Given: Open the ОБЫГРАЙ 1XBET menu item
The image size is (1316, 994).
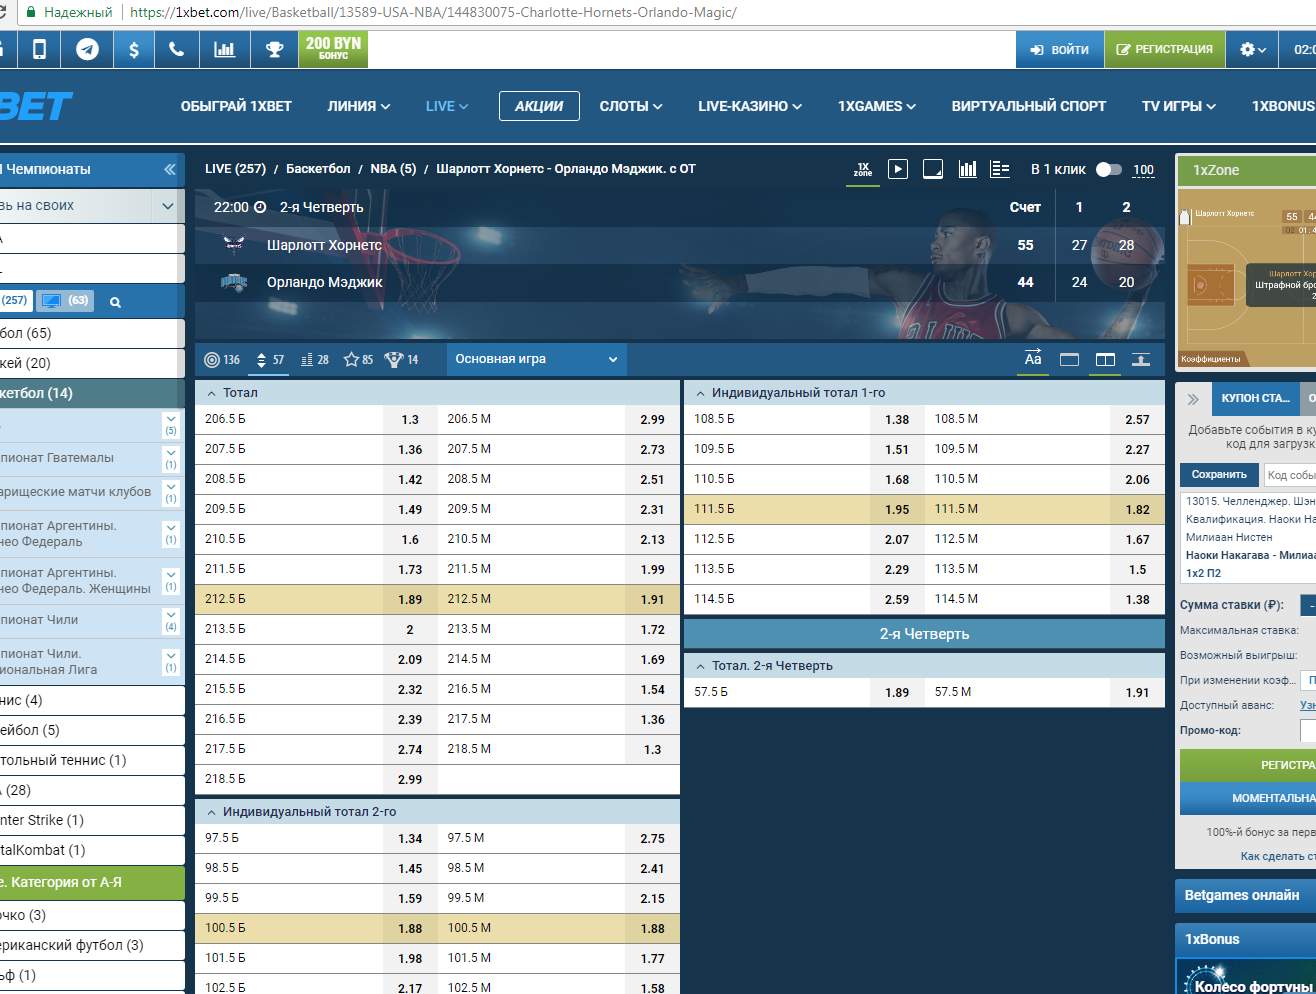Looking at the screenshot, I should 236,106.
